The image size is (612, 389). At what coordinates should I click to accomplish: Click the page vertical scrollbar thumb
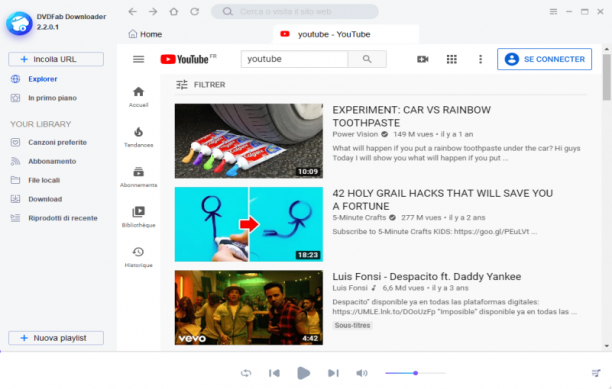607,76
